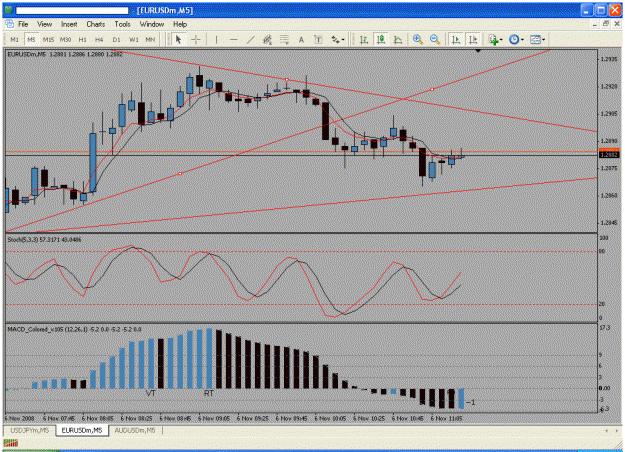Switch timeframe to M30
The image size is (625, 452).
click(x=65, y=39)
